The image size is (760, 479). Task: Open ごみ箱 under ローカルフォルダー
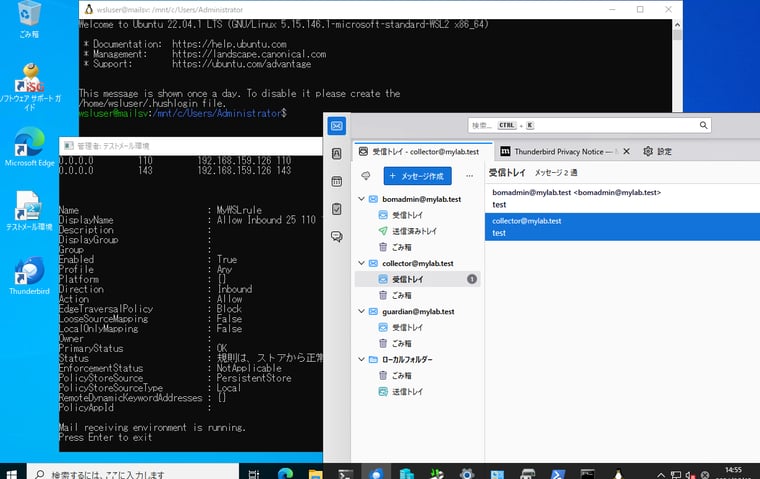pos(417,375)
